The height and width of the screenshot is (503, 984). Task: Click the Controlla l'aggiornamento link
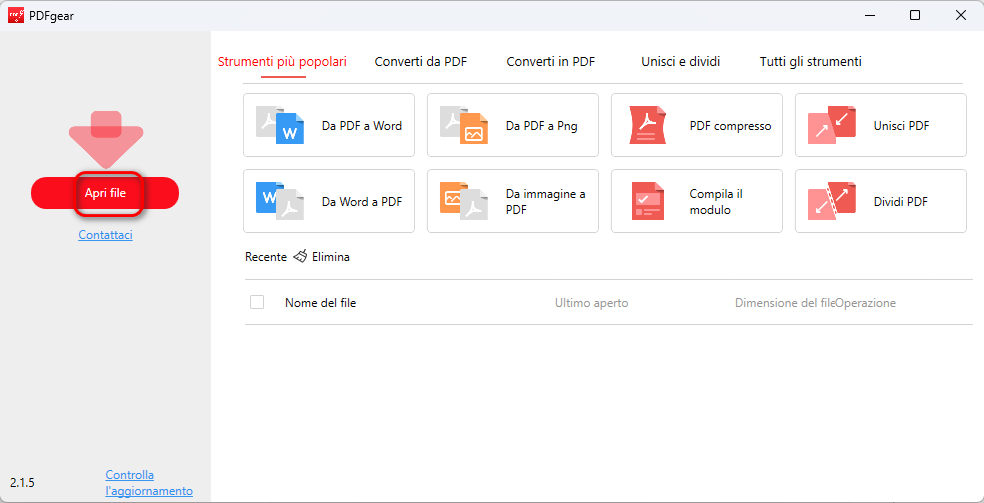tap(148, 483)
